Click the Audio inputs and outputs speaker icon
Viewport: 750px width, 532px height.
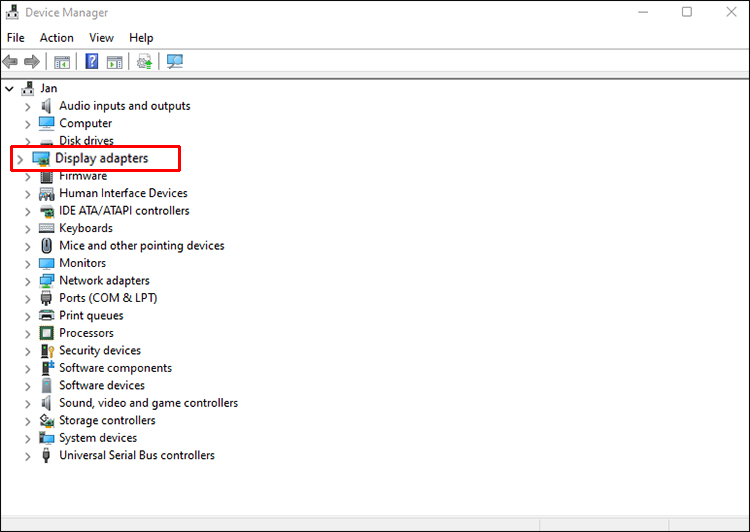click(x=46, y=106)
